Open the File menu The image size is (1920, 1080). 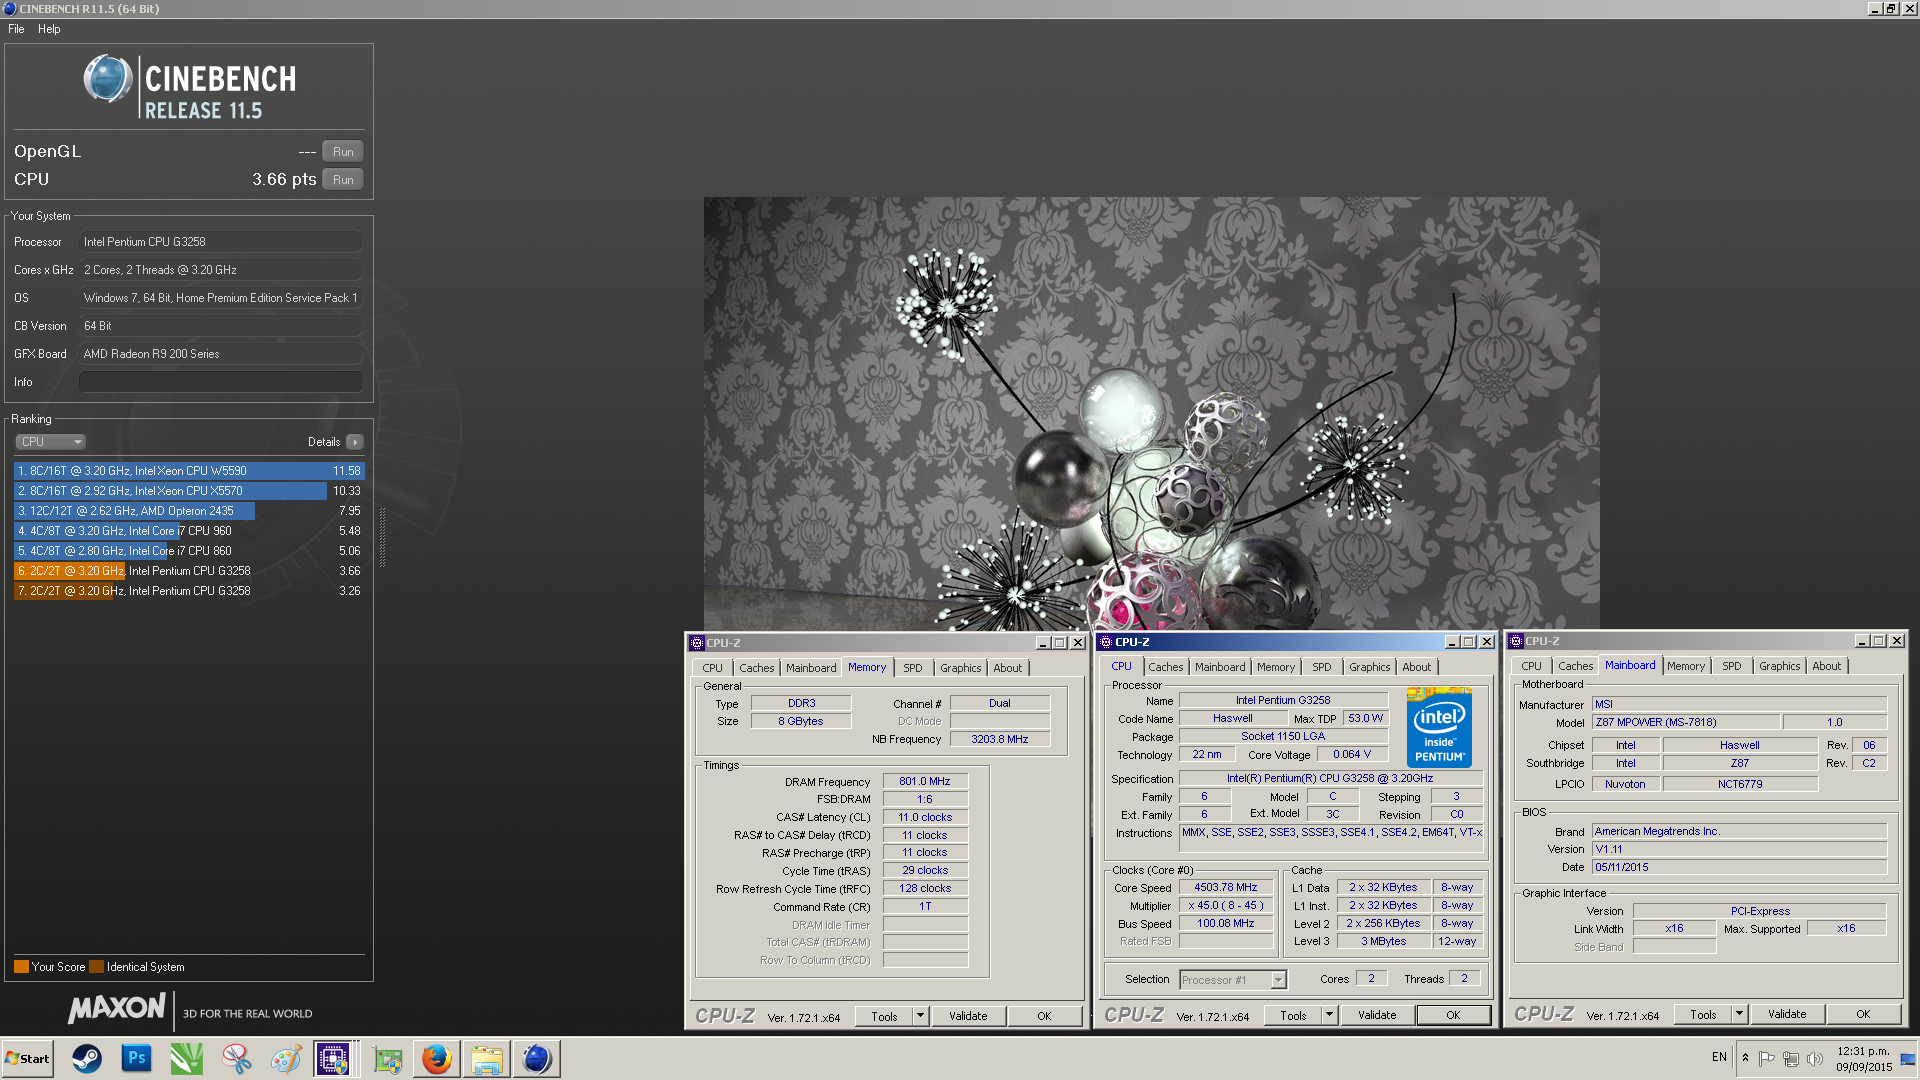[x=16, y=29]
